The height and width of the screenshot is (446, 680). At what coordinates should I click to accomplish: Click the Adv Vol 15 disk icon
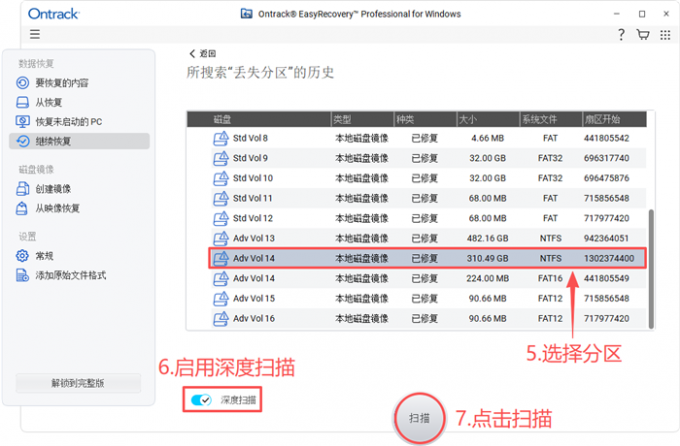pos(221,298)
